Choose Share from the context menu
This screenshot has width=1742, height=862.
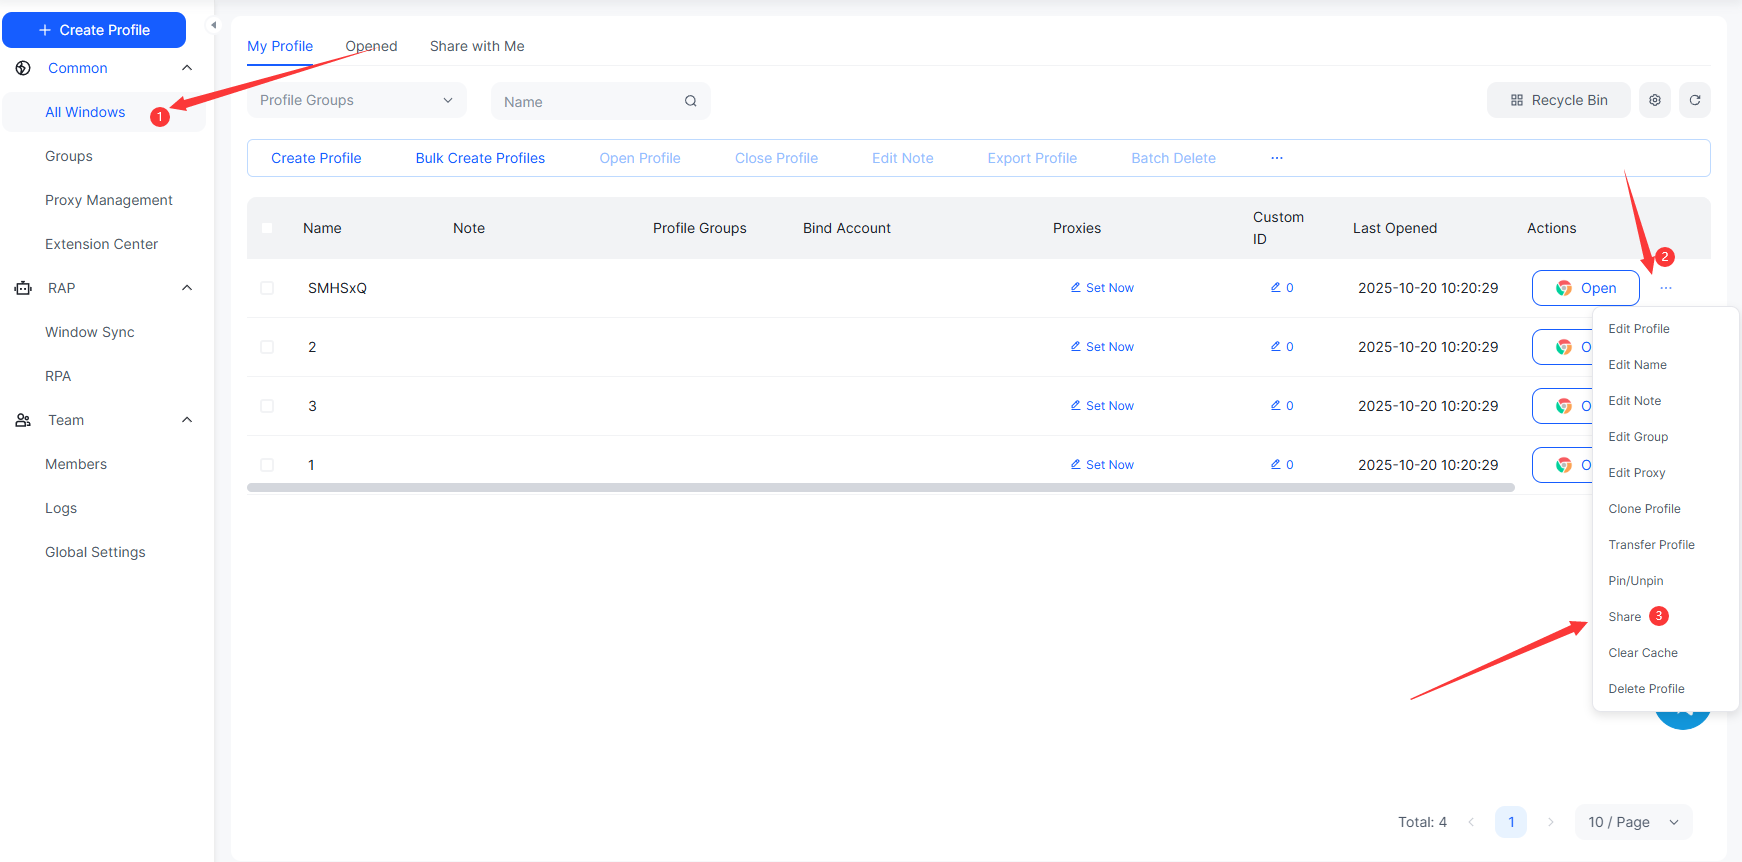pyautogui.click(x=1624, y=617)
